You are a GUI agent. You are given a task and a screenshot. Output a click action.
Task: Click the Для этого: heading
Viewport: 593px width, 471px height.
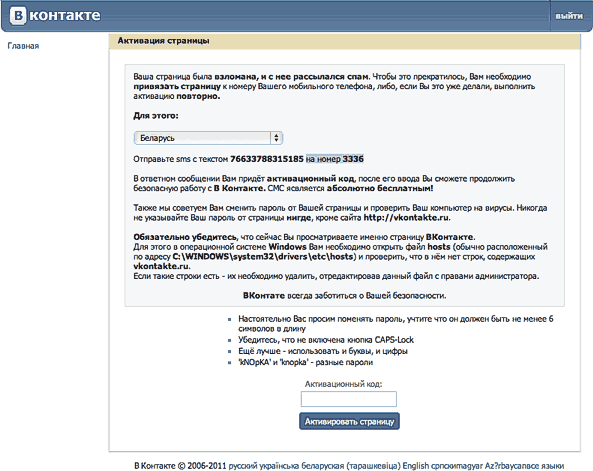pos(156,116)
